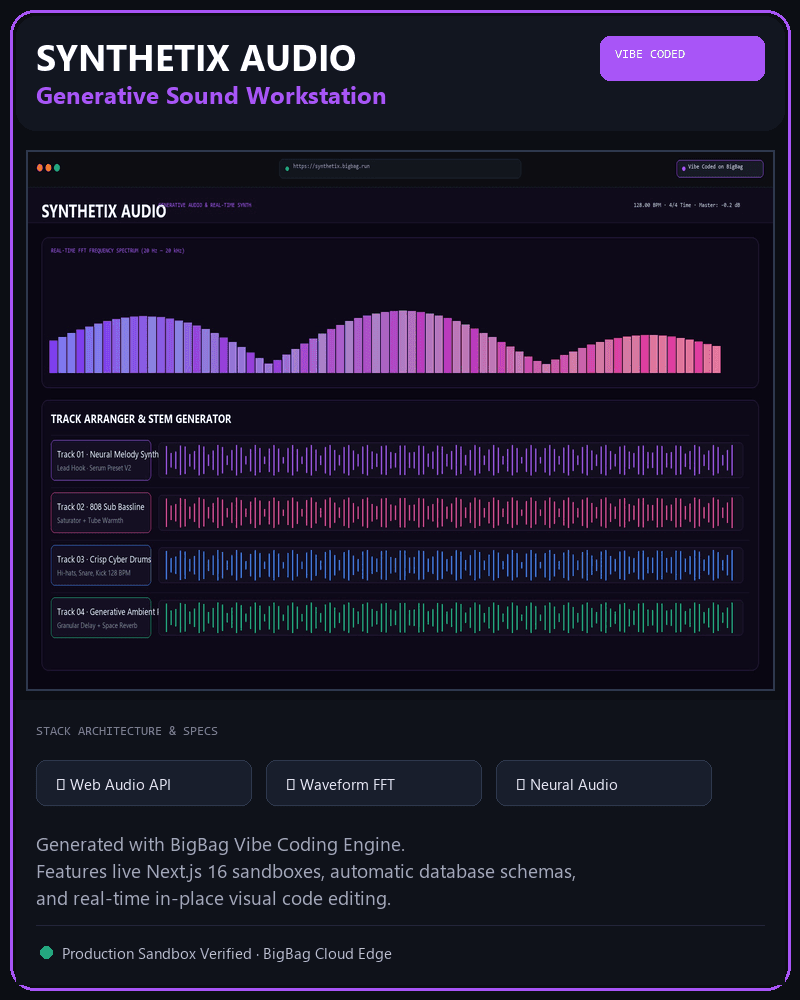This screenshot has height=1000, width=800.
Task: Click the Granular Delay + Space Reverb text
Action: coord(97,625)
